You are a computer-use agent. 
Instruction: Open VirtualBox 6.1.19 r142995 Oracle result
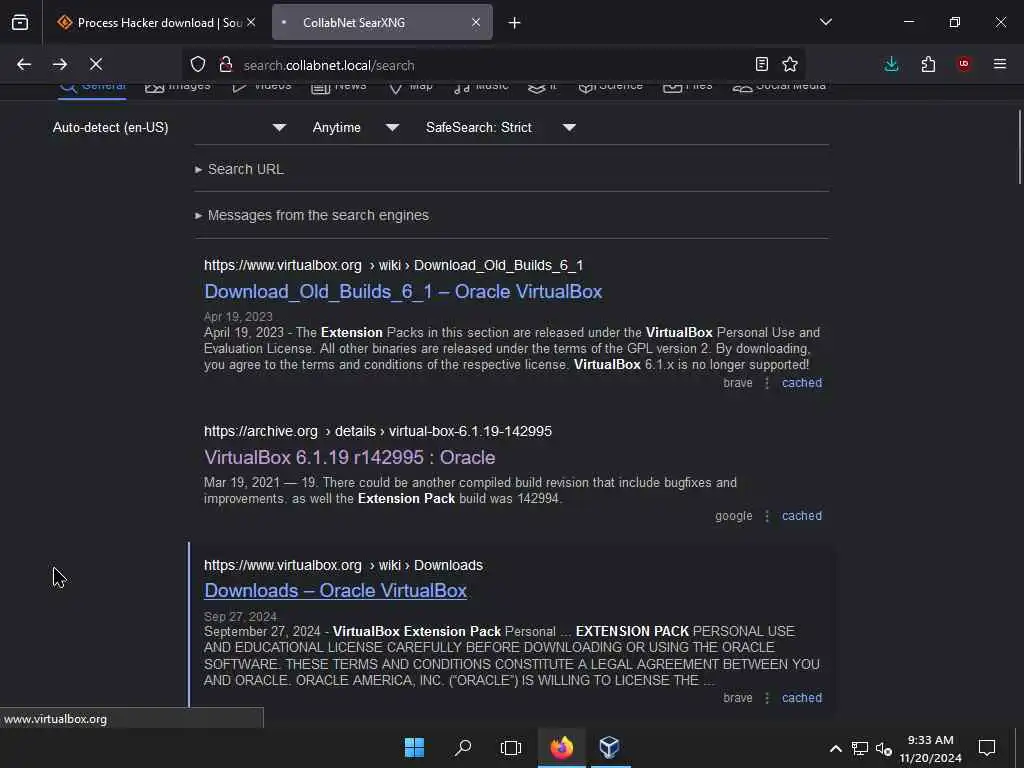click(x=349, y=457)
